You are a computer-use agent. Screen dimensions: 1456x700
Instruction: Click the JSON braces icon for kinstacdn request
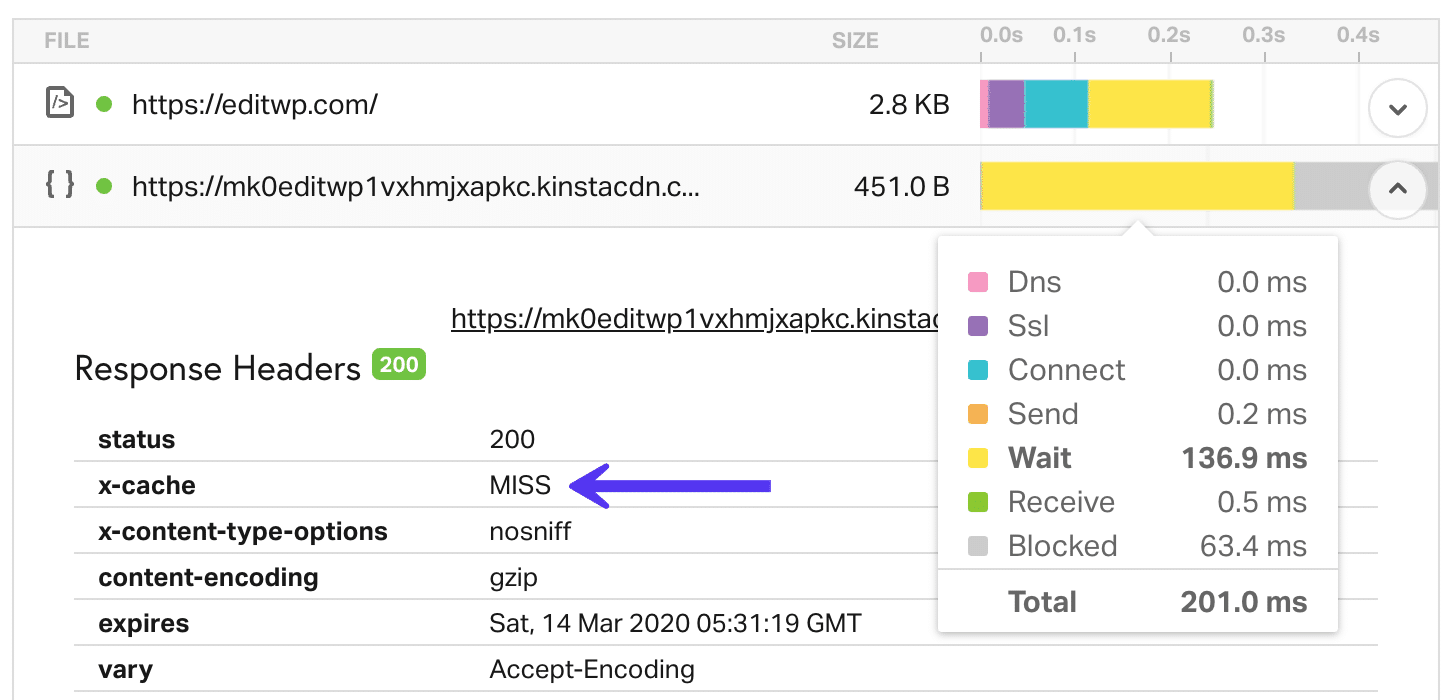point(60,184)
